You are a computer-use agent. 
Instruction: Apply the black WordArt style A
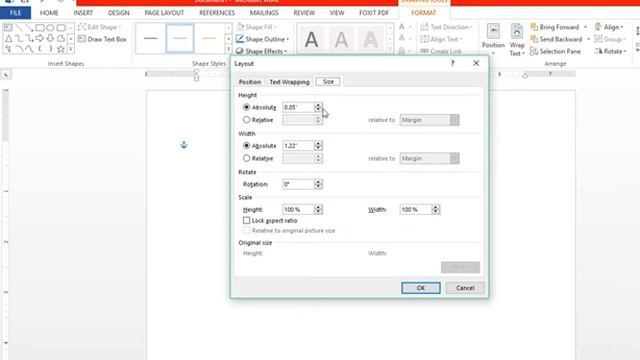[x=311, y=40]
